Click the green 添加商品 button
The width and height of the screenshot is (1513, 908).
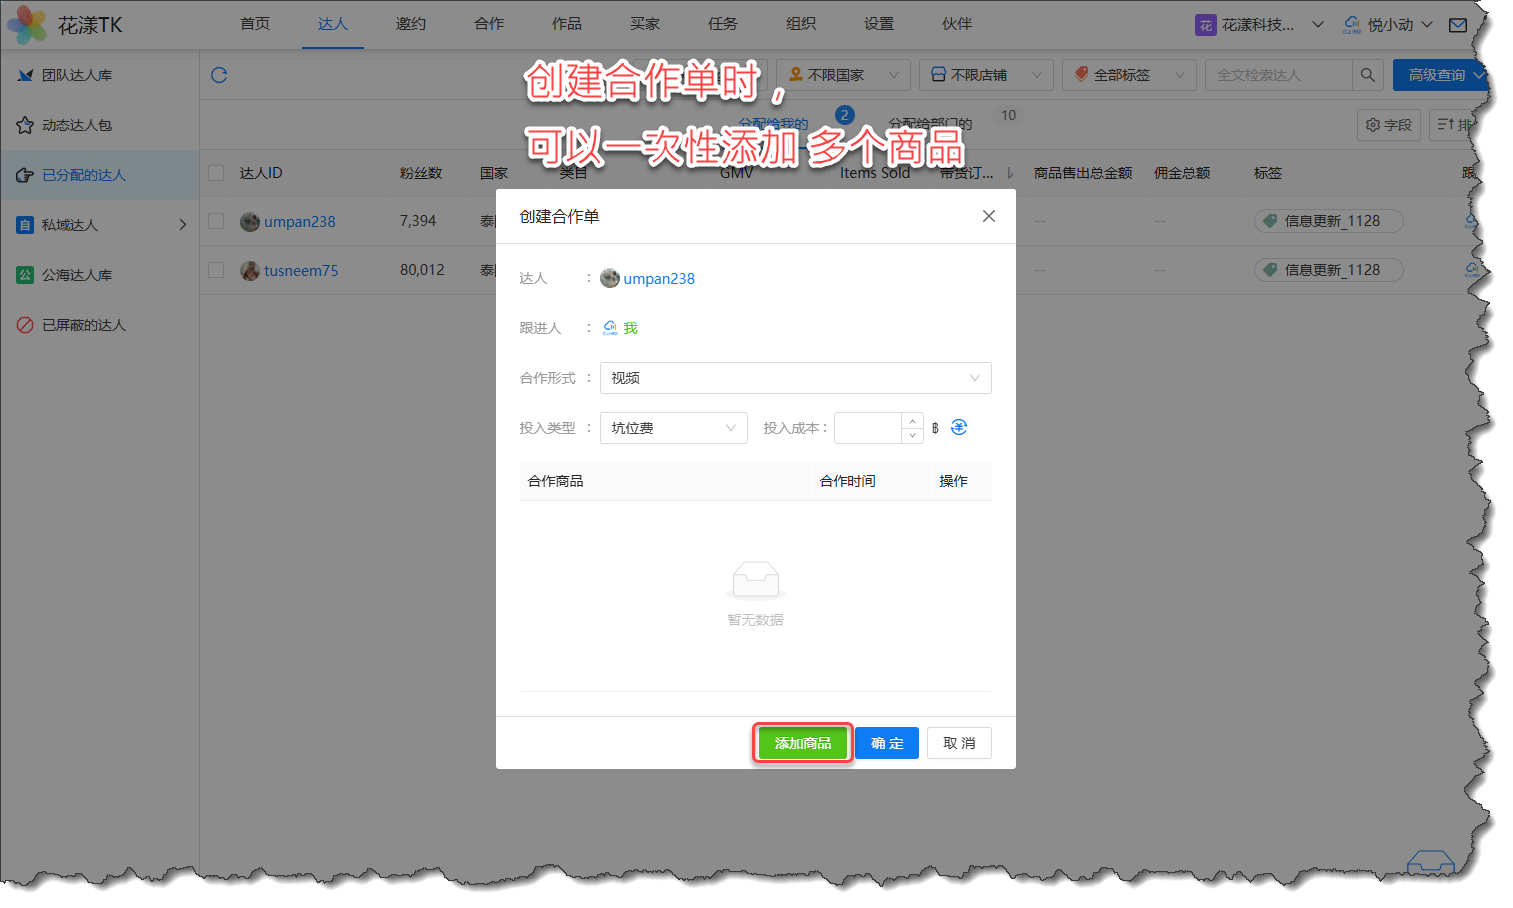(802, 743)
